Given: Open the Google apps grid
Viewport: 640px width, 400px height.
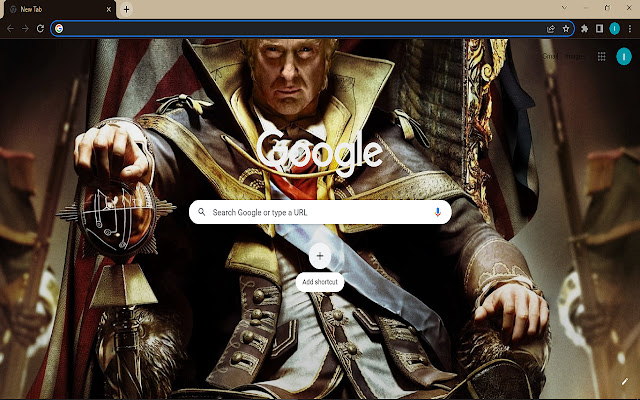Looking at the screenshot, I should [602, 56].
